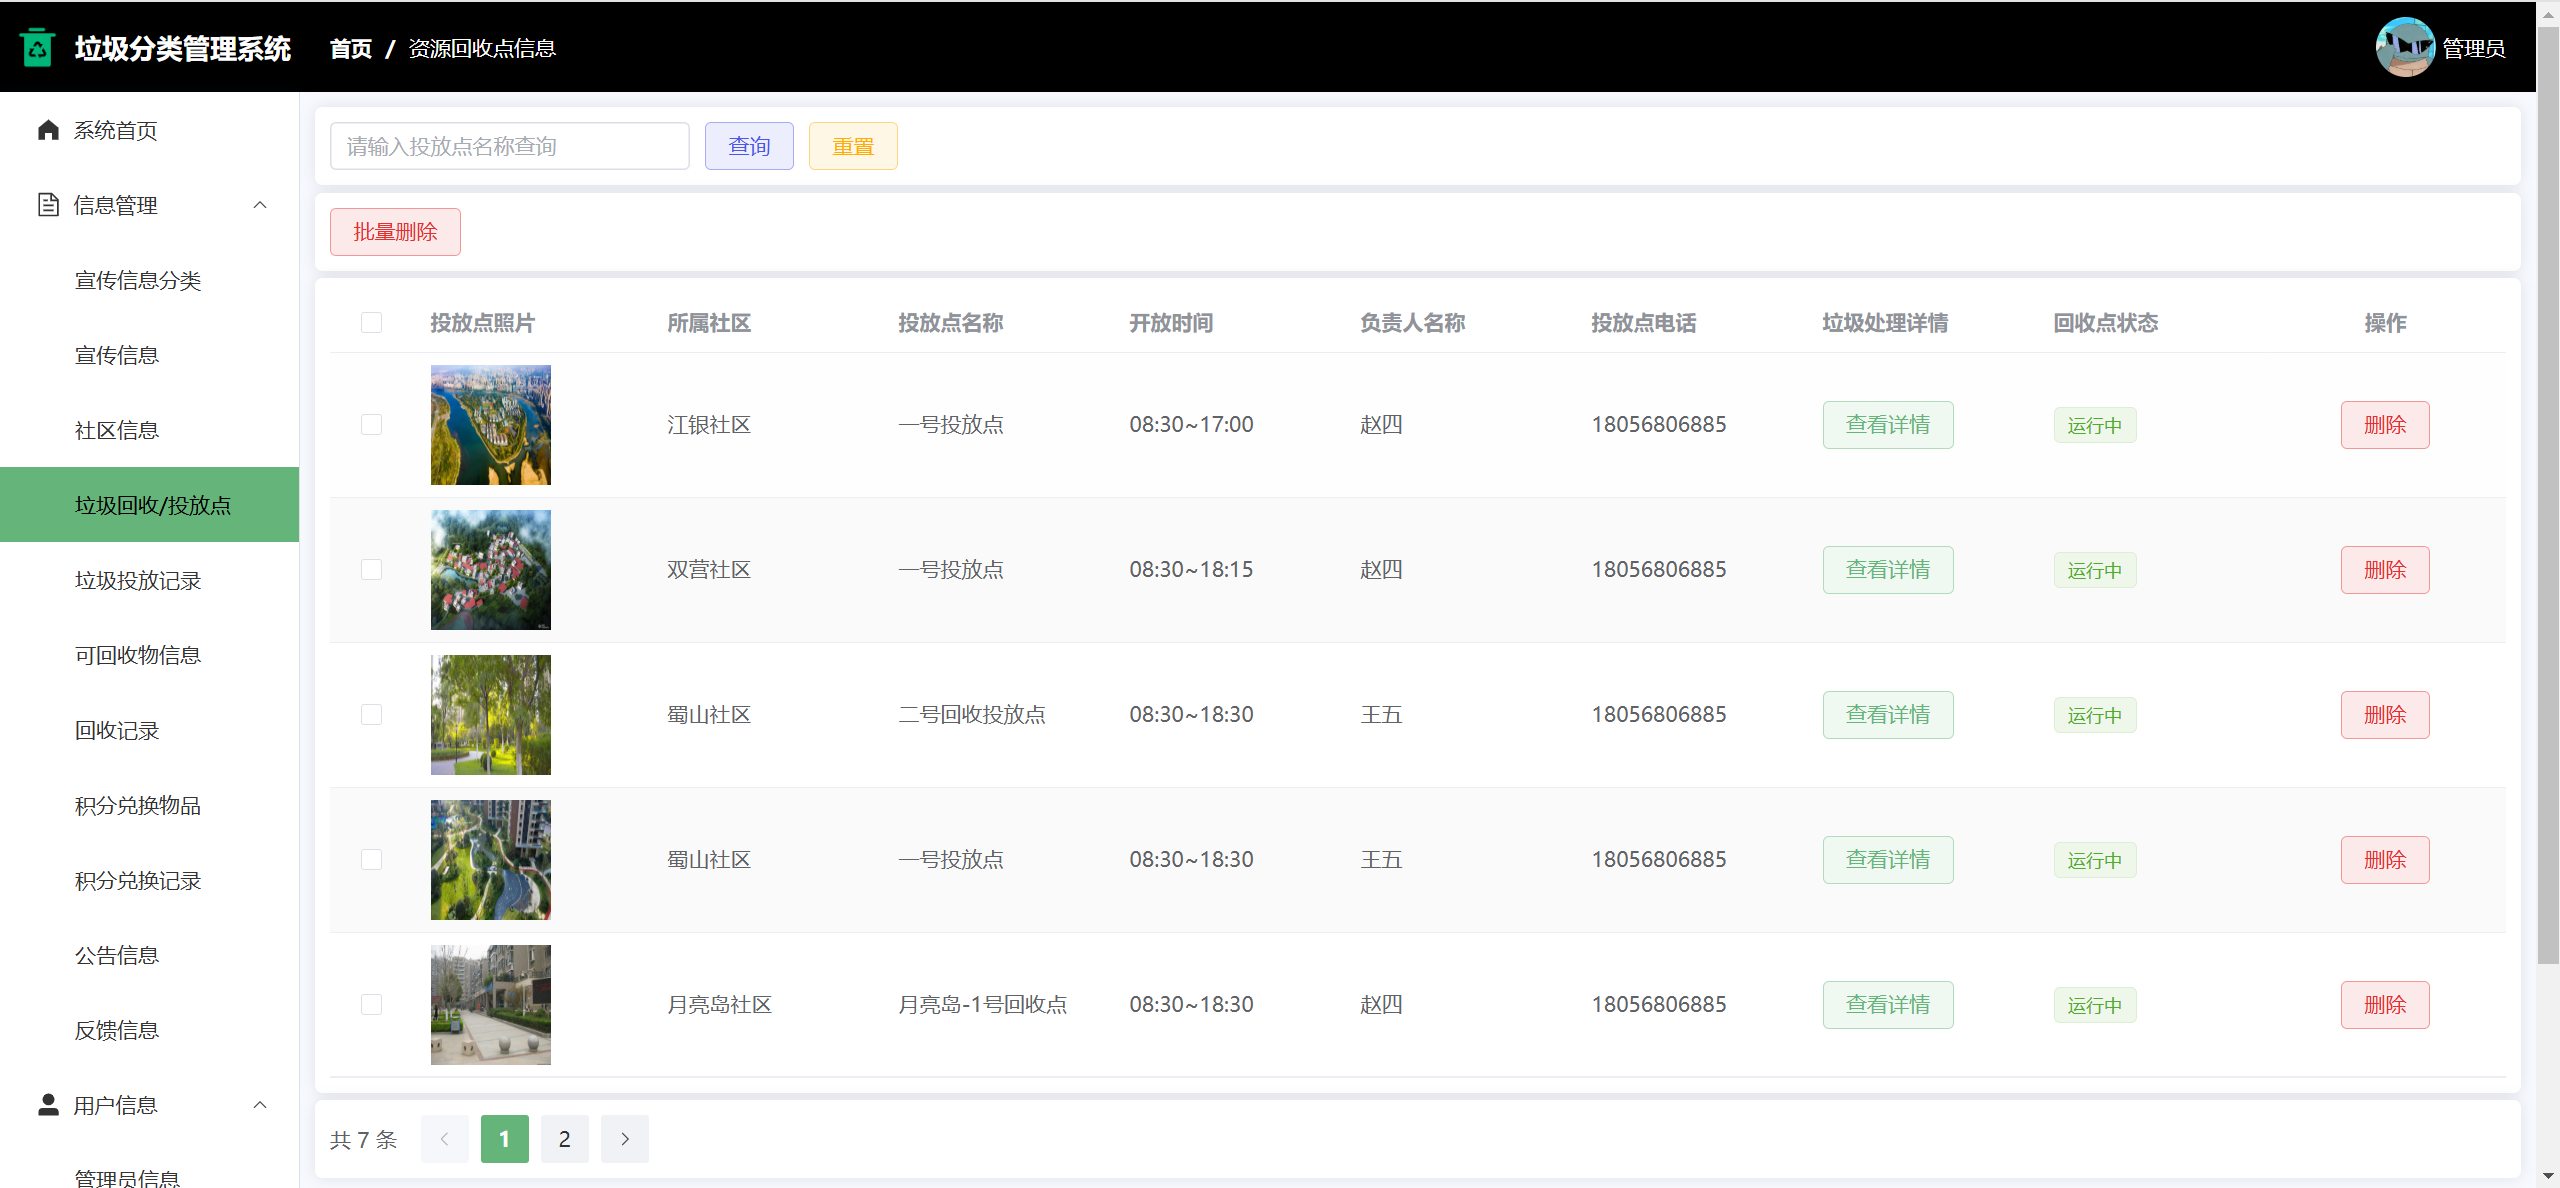Click scrollbar down arrow at bottom right
This screenshot has width=2560, height=1188.
[x=2548, y=1177]
